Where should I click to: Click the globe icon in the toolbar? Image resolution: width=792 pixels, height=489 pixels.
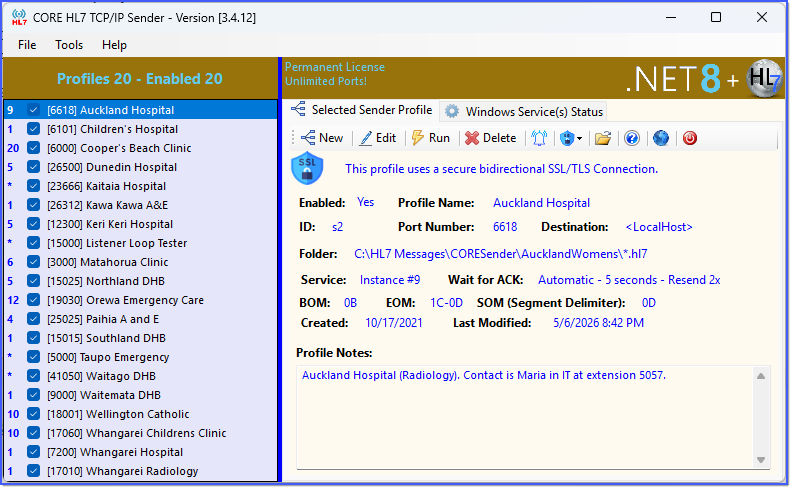point(661,138)
